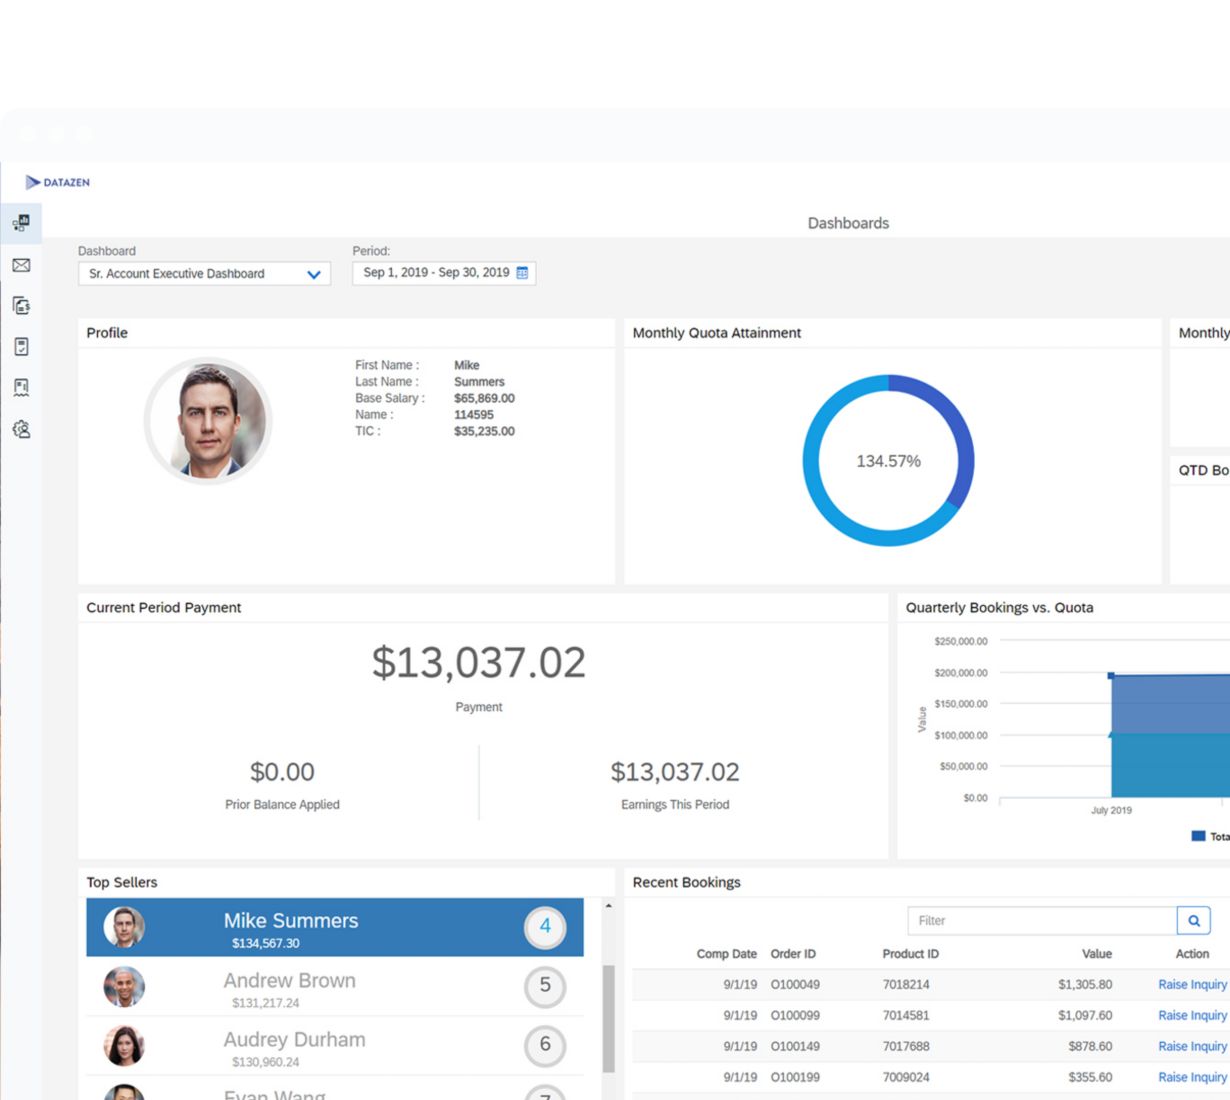The width and height of the screenshot is (1230, 1100).
Task: Click the Datazen logo
Action: tap(58, 182)
